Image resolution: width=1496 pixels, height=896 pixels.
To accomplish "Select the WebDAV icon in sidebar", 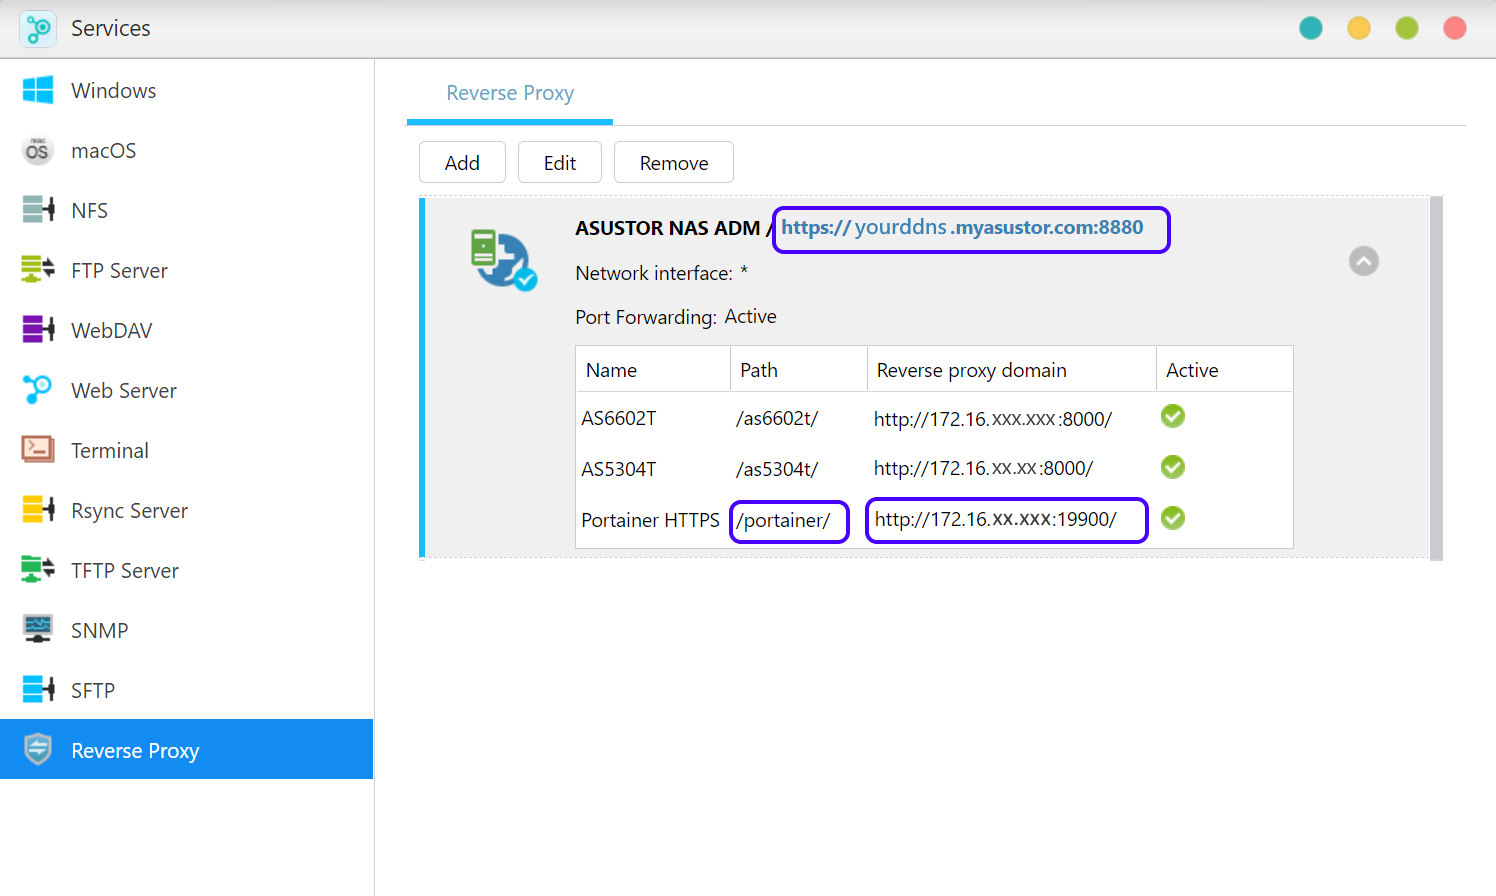I will (x=38, y=330).
